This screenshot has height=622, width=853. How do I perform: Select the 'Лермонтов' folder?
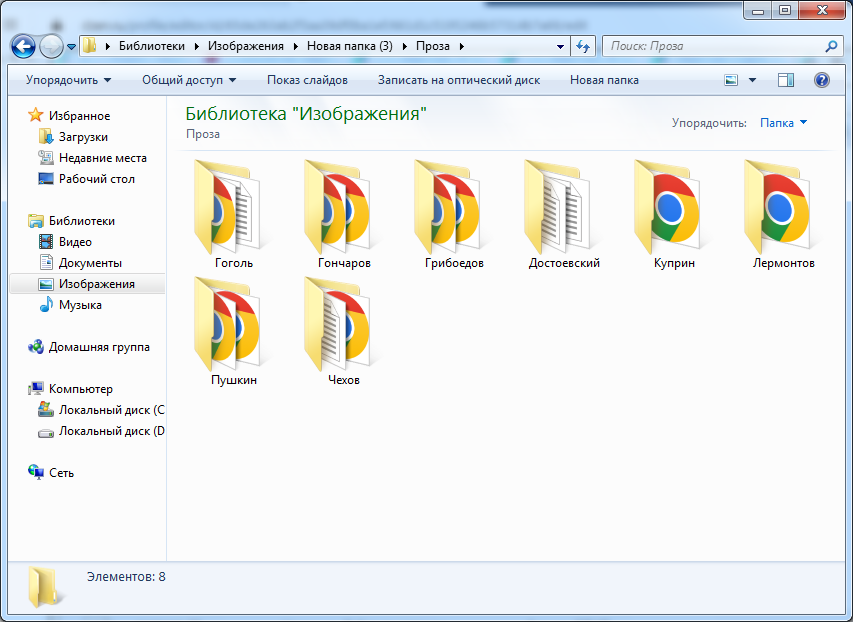784,214
